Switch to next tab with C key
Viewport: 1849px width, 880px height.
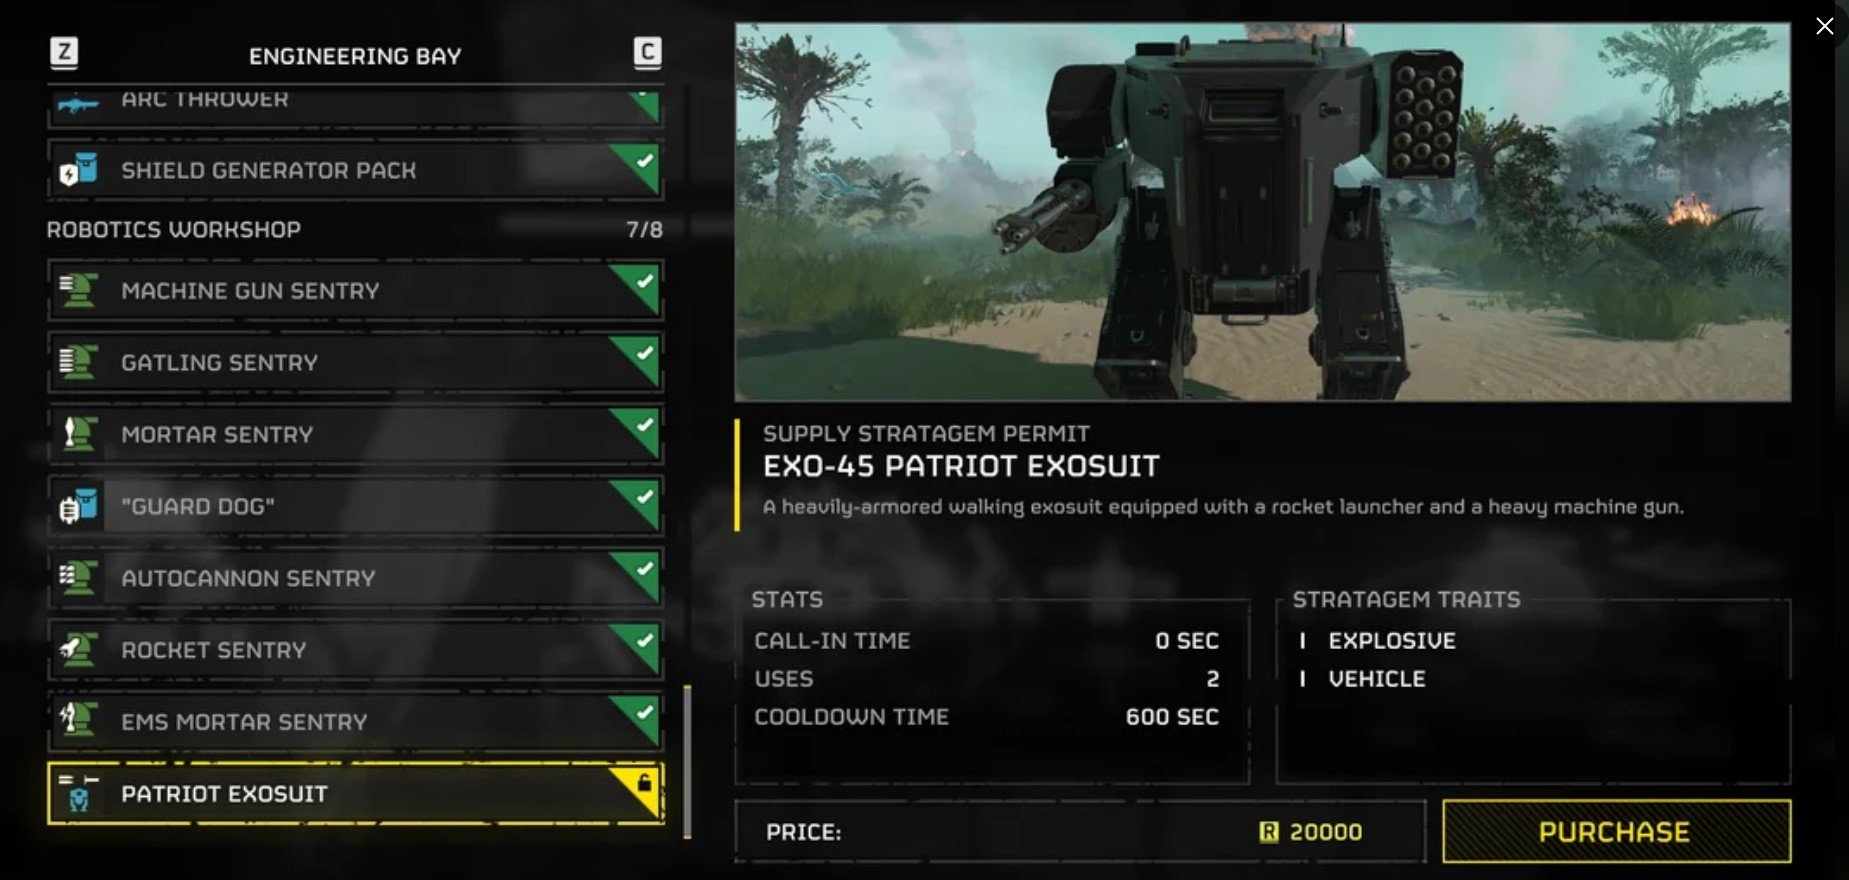click(647, 52)
